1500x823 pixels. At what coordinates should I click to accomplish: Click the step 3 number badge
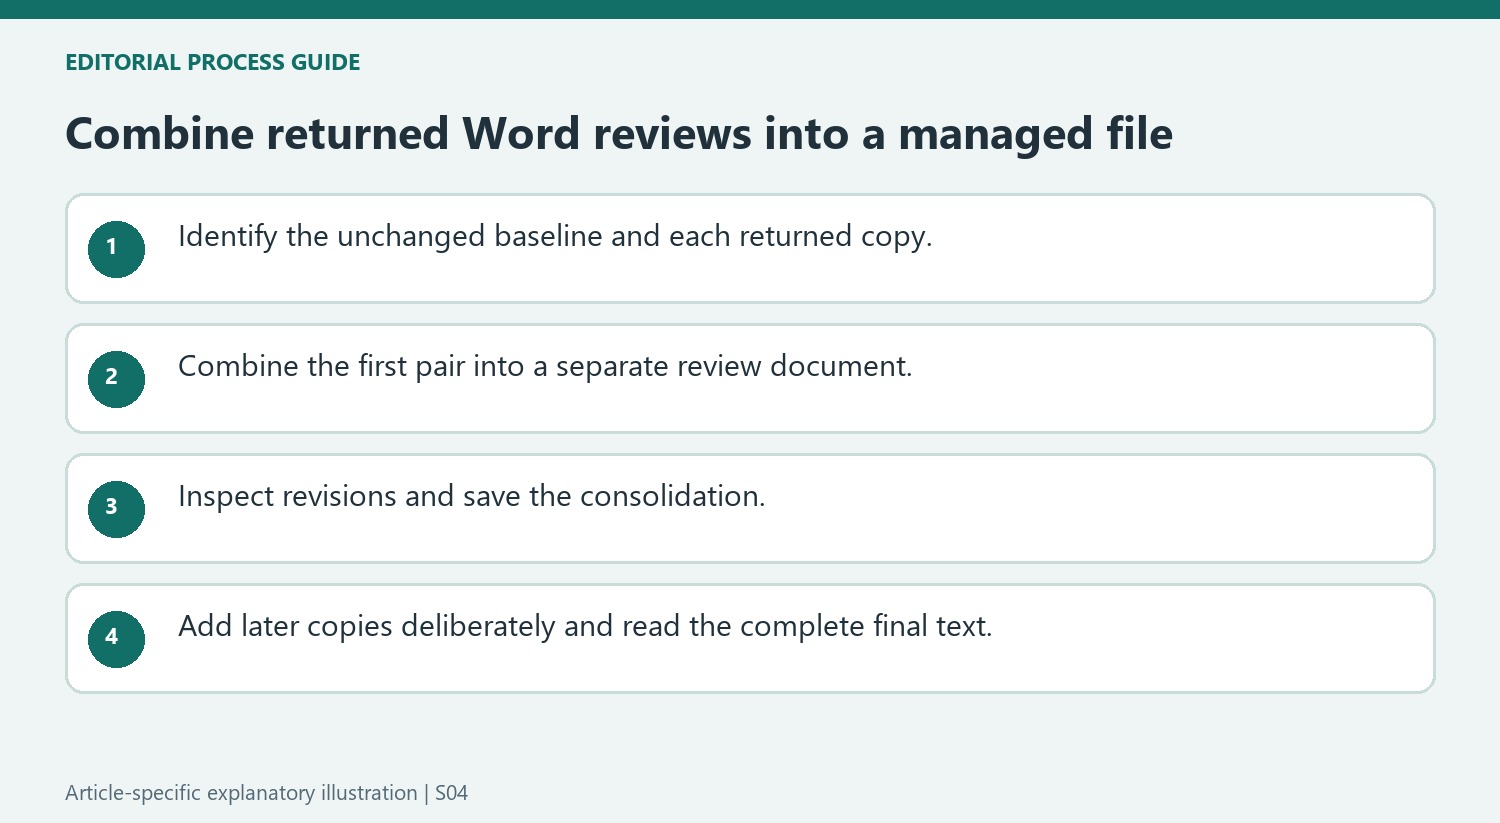point(116,509)
